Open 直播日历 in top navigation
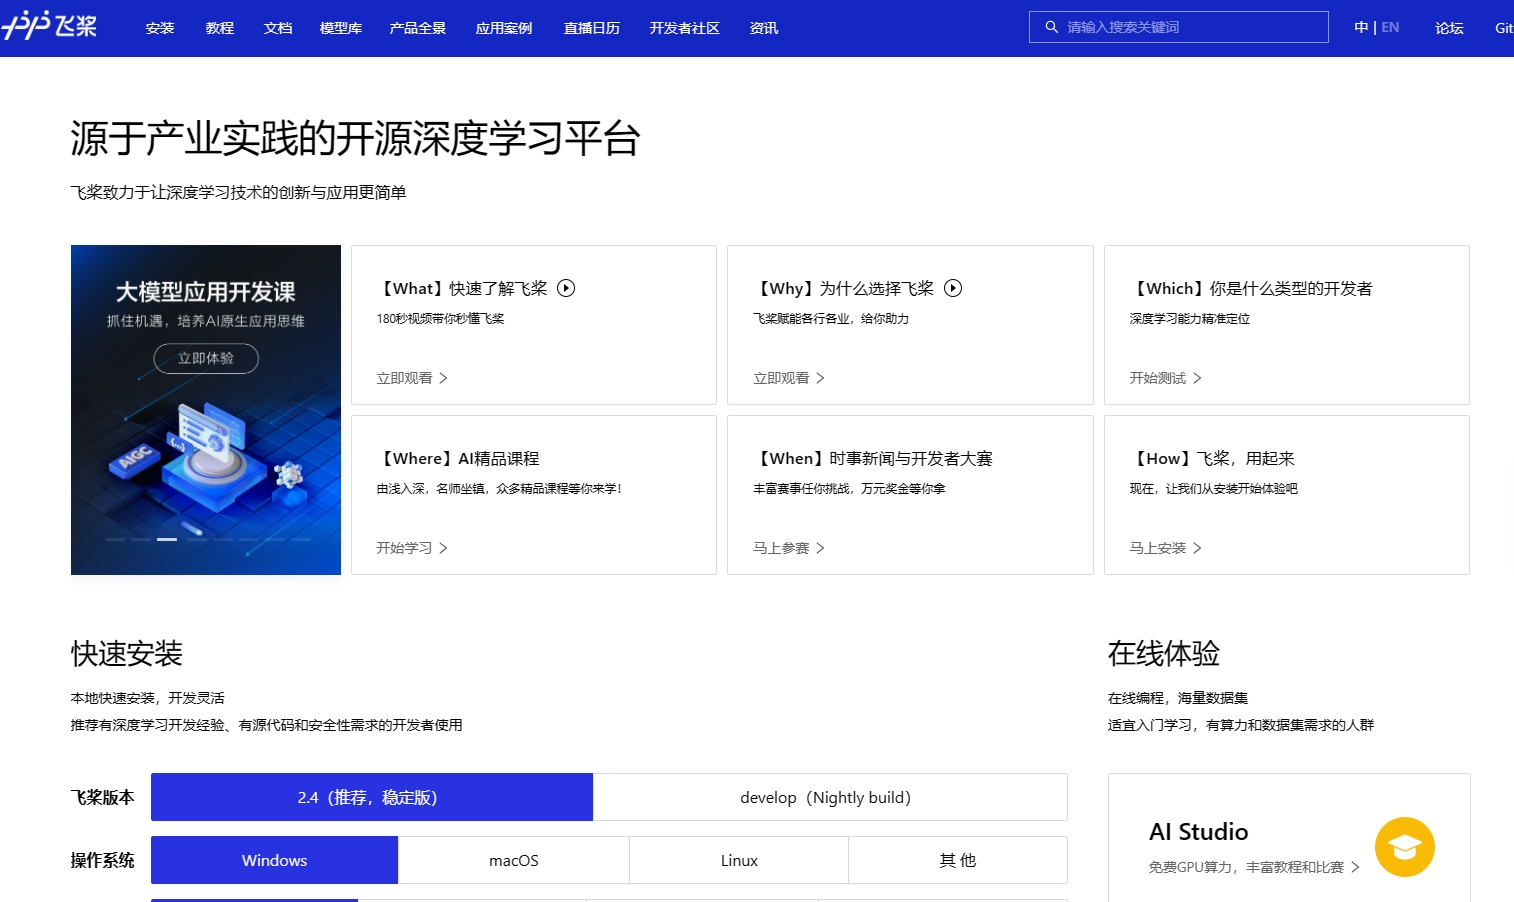This screenshot has height=902, width=1514. [592, 28]
